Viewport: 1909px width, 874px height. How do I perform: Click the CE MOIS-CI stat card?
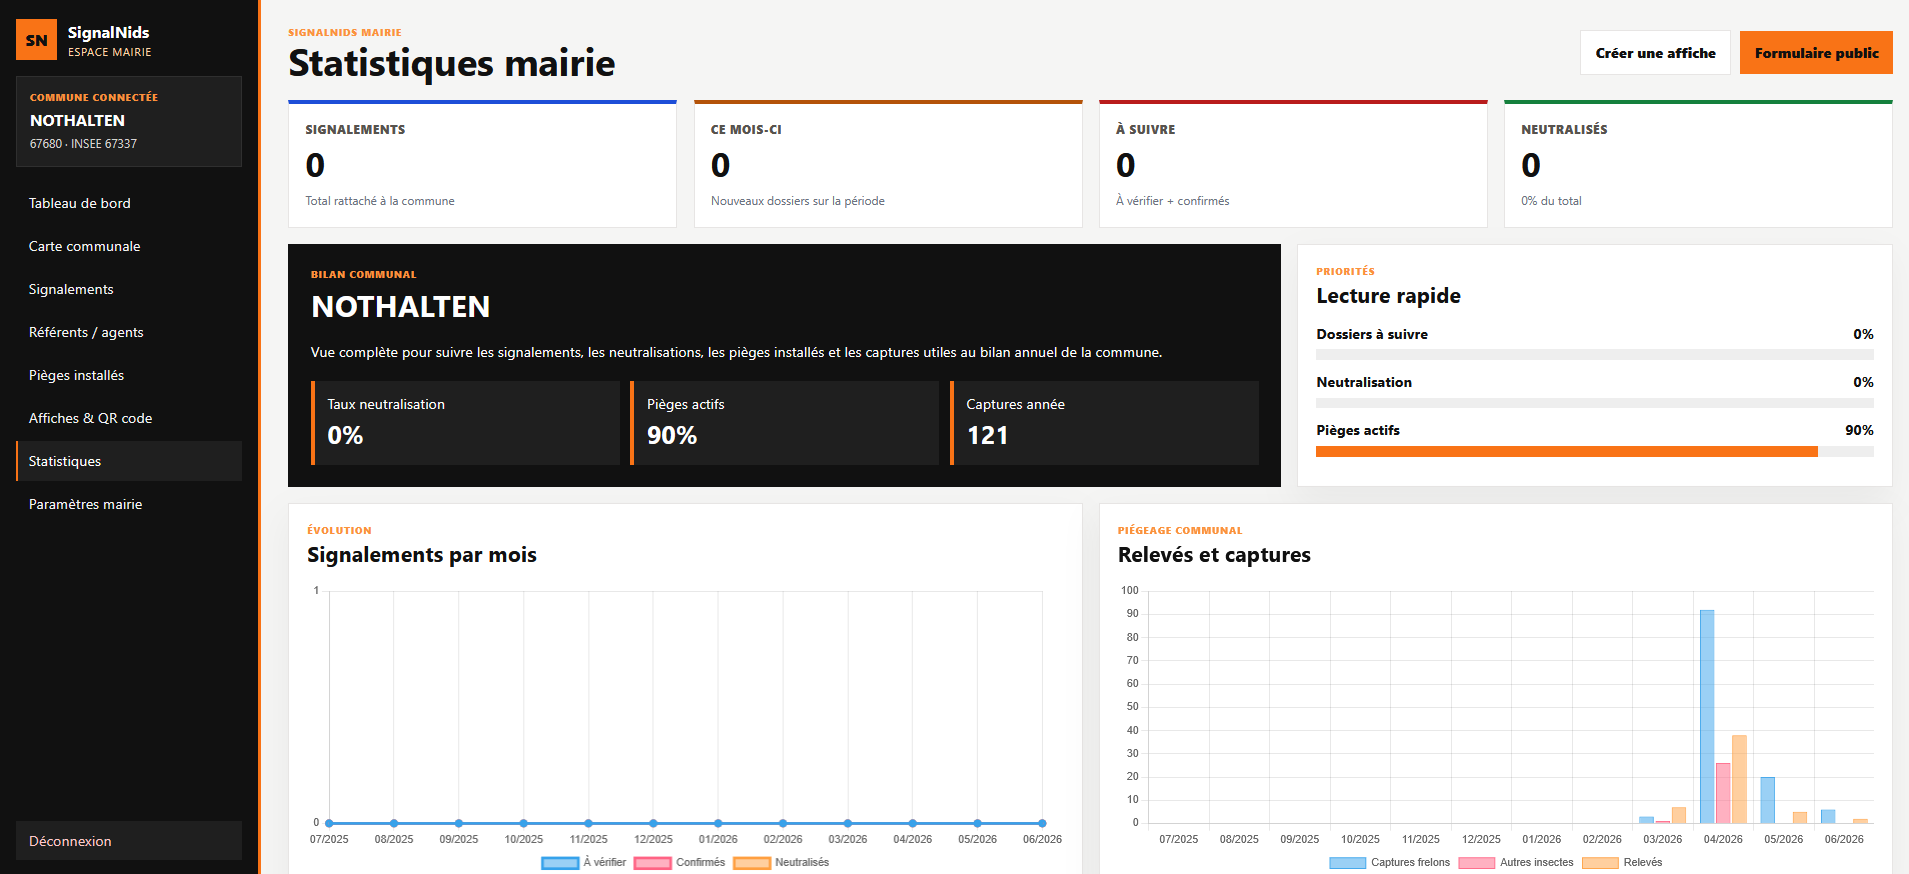[x=888, y=164]
